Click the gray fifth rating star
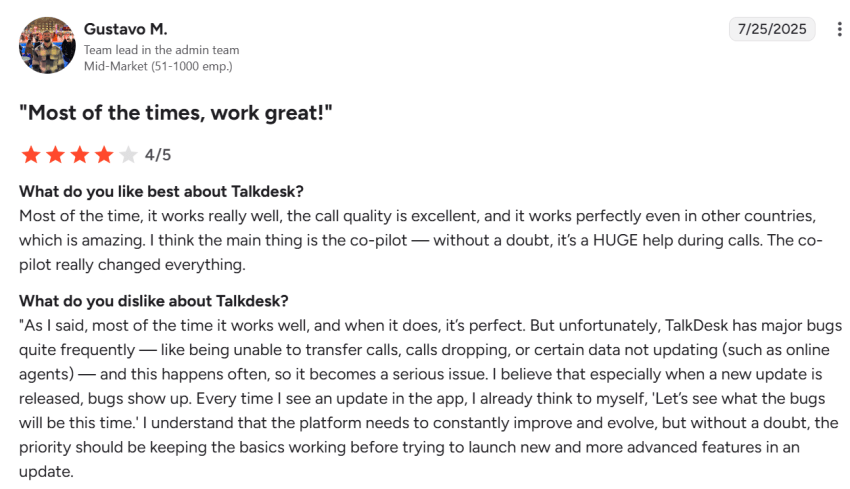Screen dimensions: 850x489 128,154
